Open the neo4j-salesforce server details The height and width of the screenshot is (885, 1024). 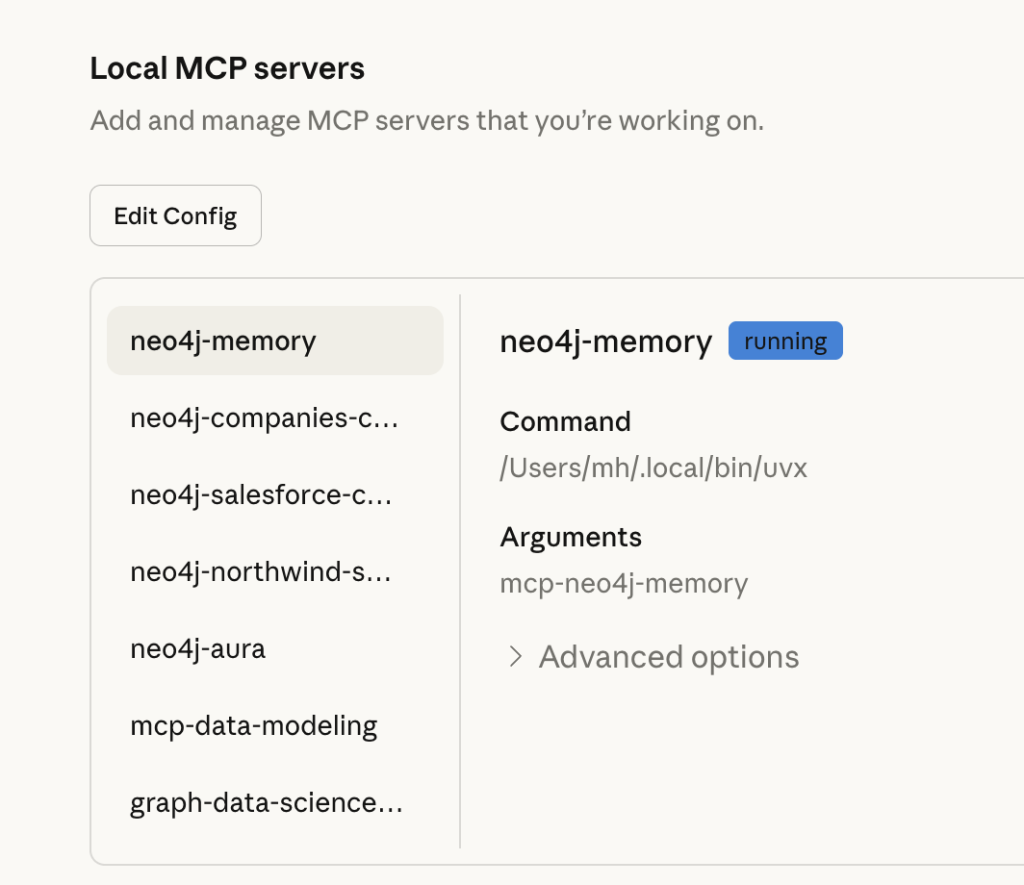262,494
